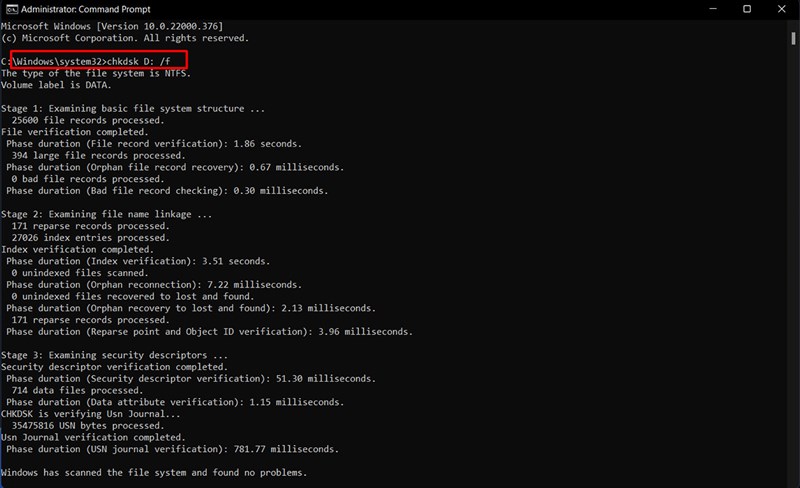Click the "Stage 1: Examining basic file system structure" line
The image size is (800, 488).
click(x=133, y=108)
